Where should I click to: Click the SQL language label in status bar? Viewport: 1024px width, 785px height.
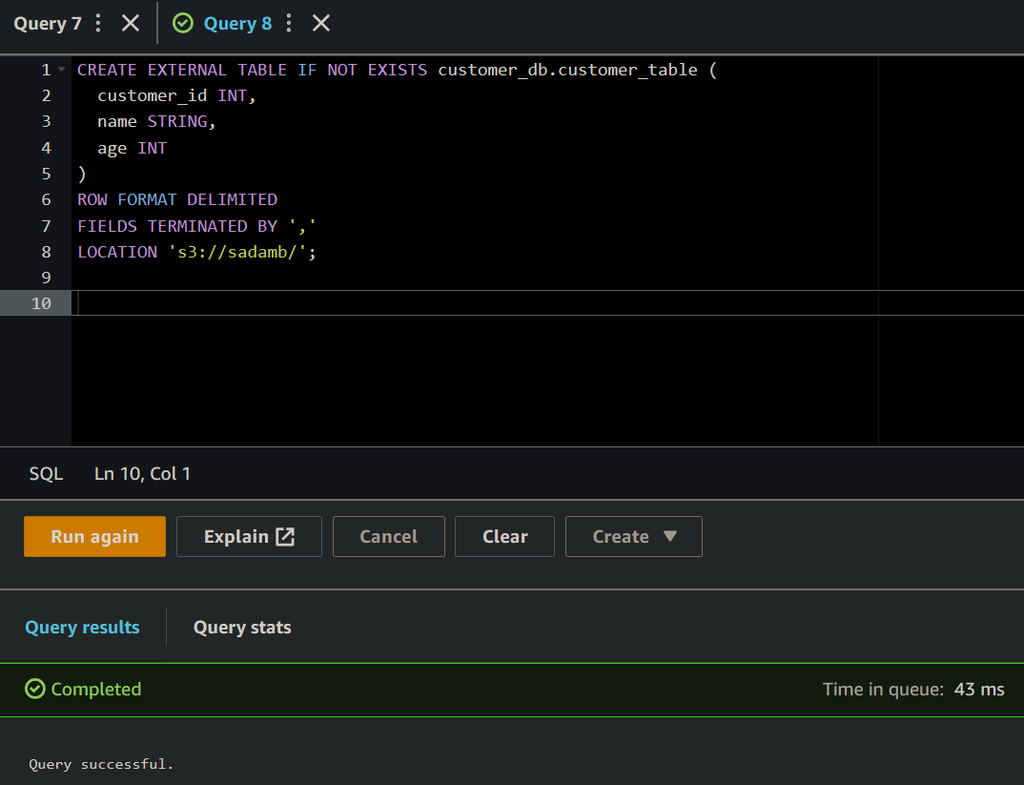pyautogui.click(x=46, y=474)
